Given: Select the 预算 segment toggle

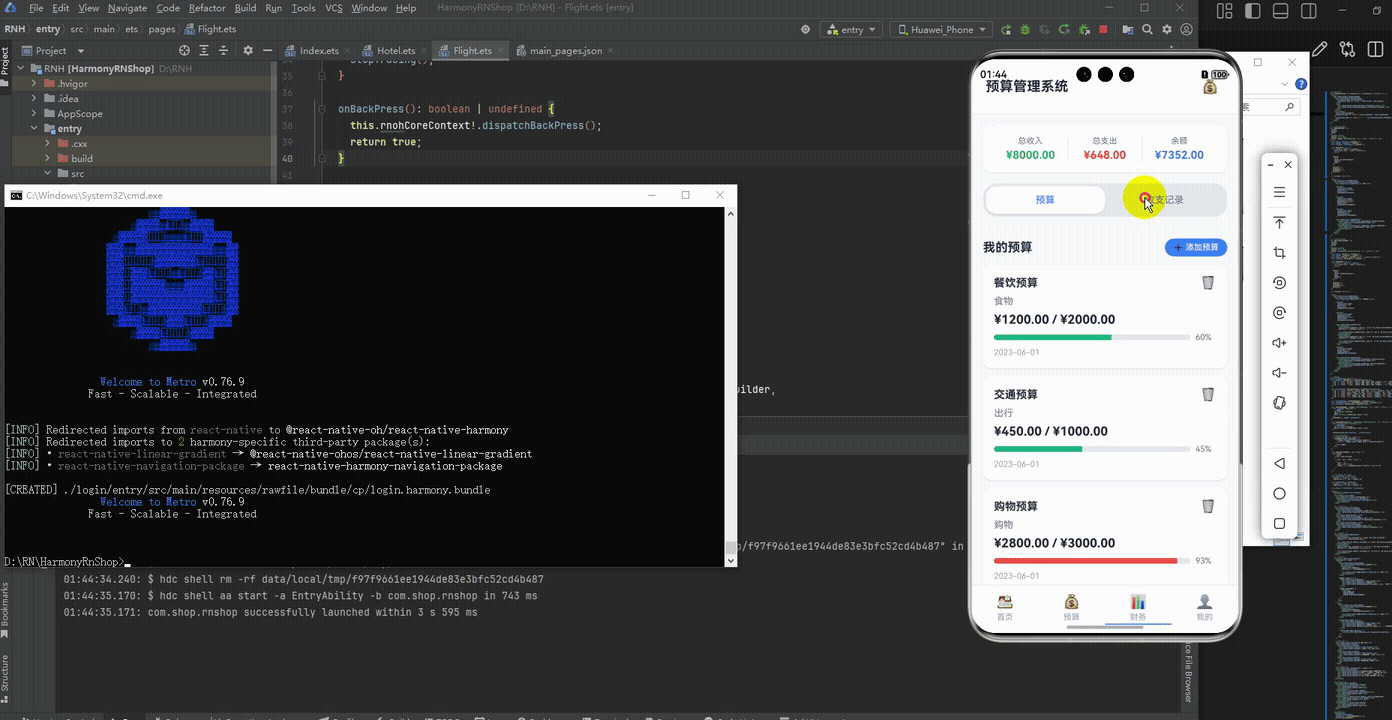Looking at the screenshot, I should point(1045,200).
